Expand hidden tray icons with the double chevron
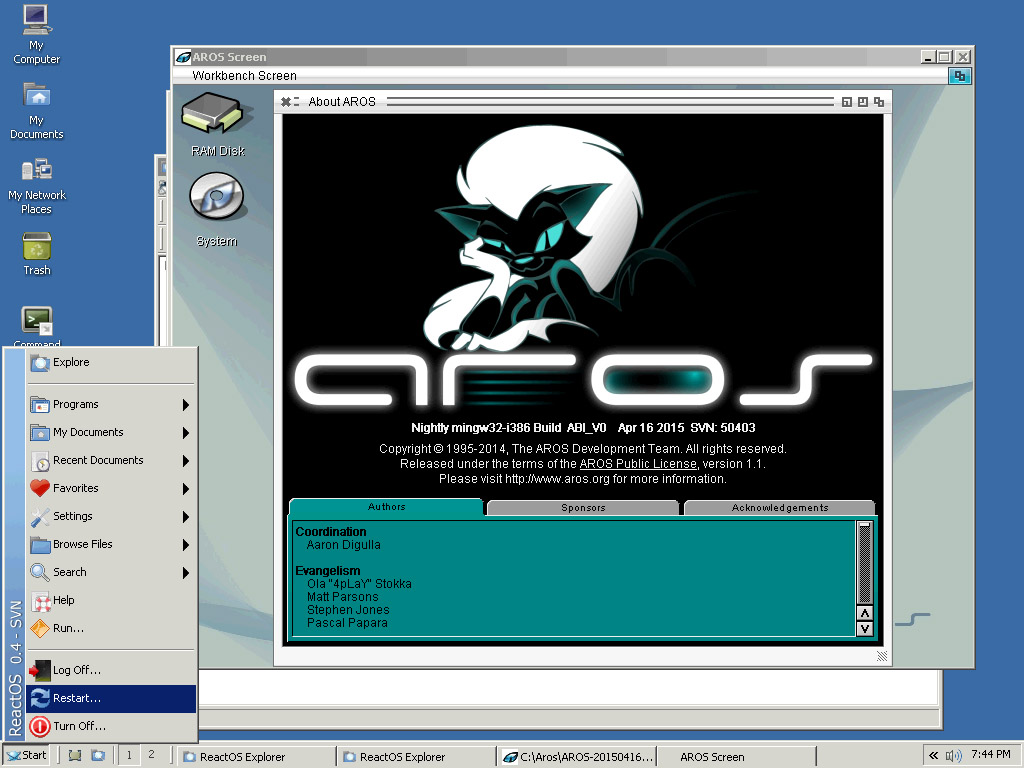Viewport: 1024px width, 768px height. tap(933, 756)
